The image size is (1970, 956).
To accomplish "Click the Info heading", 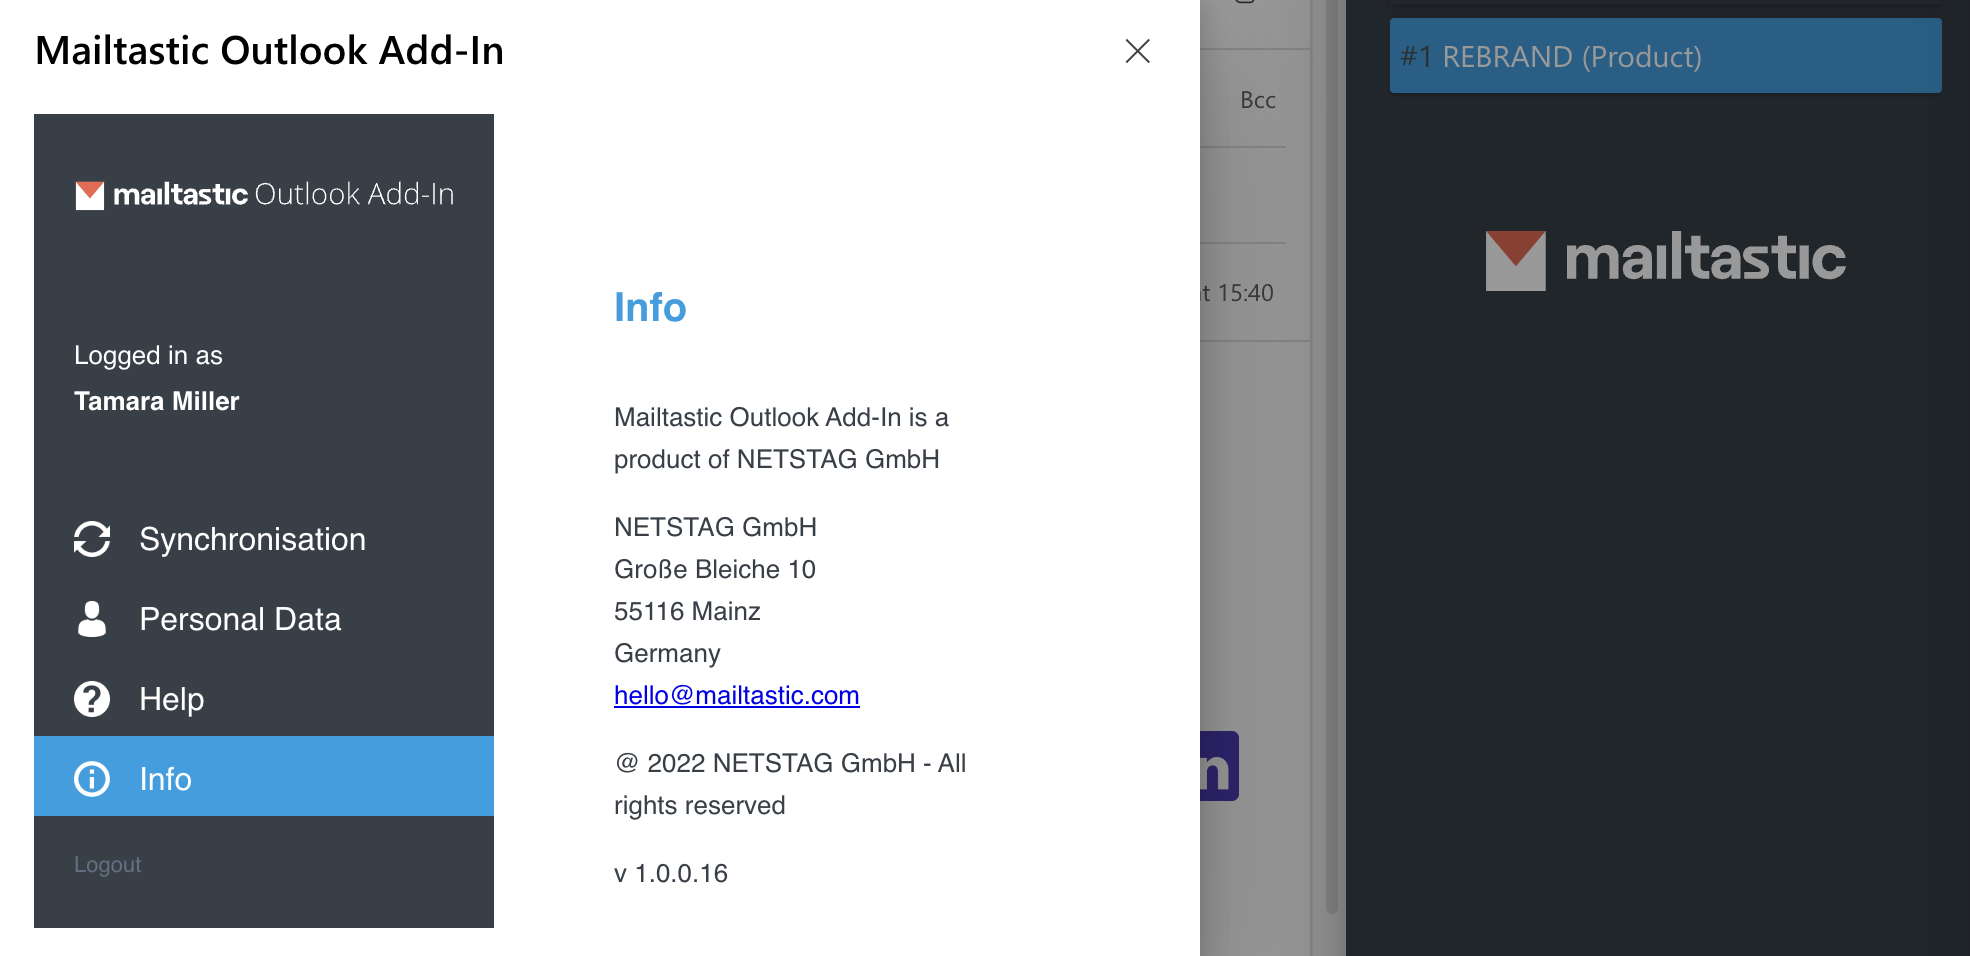I will tap(650, 307).
